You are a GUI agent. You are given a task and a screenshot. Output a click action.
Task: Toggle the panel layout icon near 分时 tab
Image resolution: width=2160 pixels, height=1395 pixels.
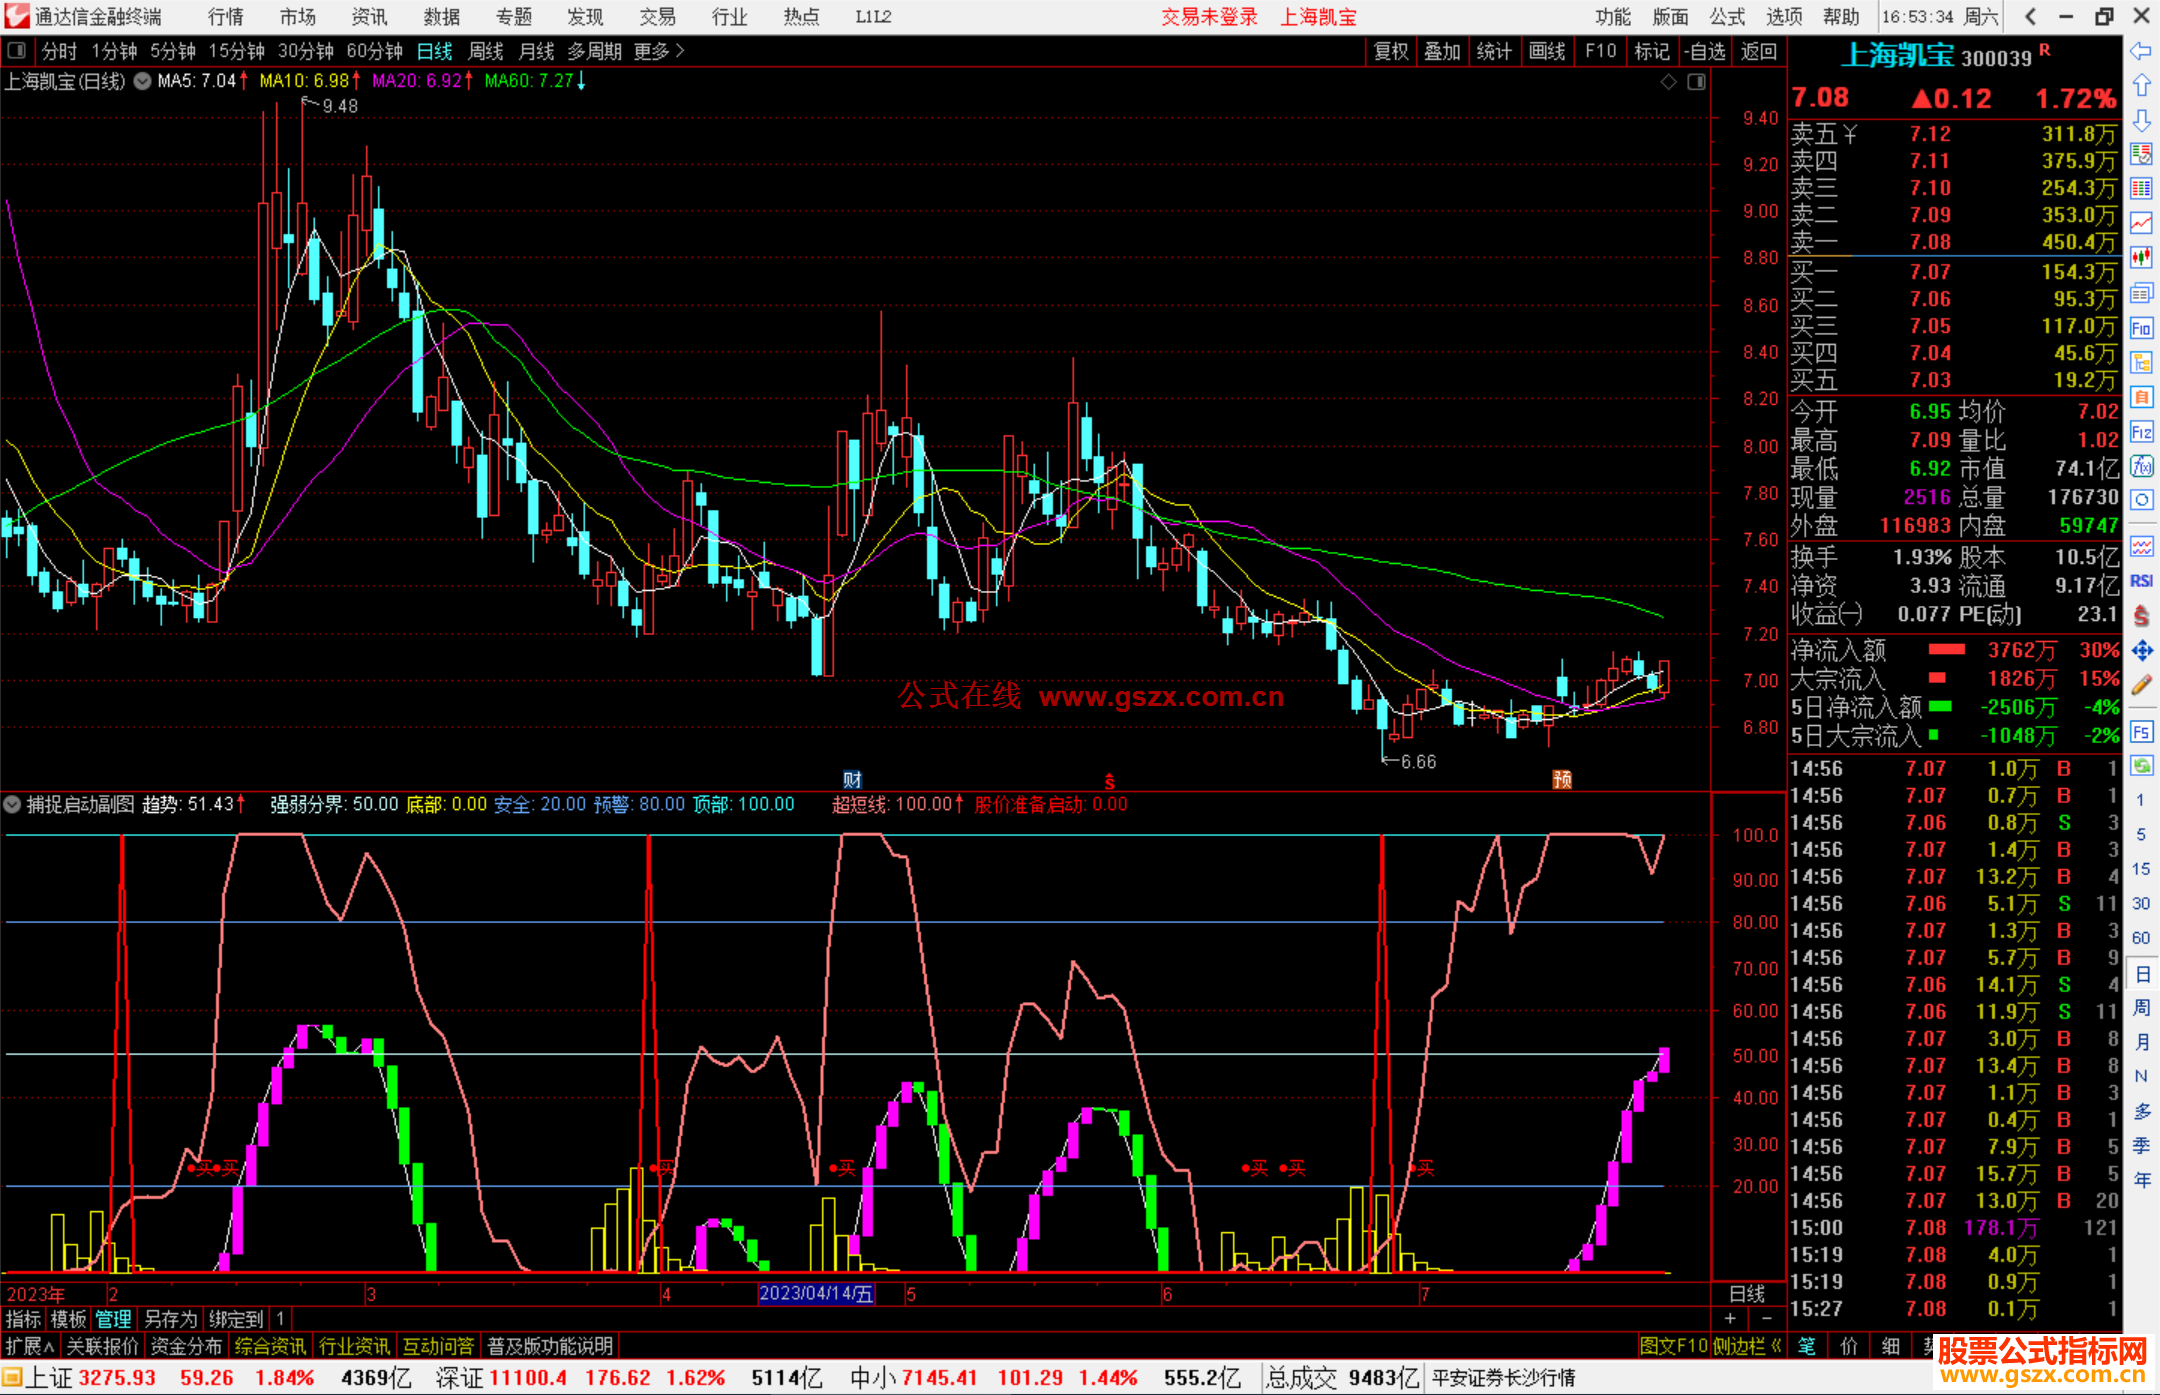click(17, 51)
